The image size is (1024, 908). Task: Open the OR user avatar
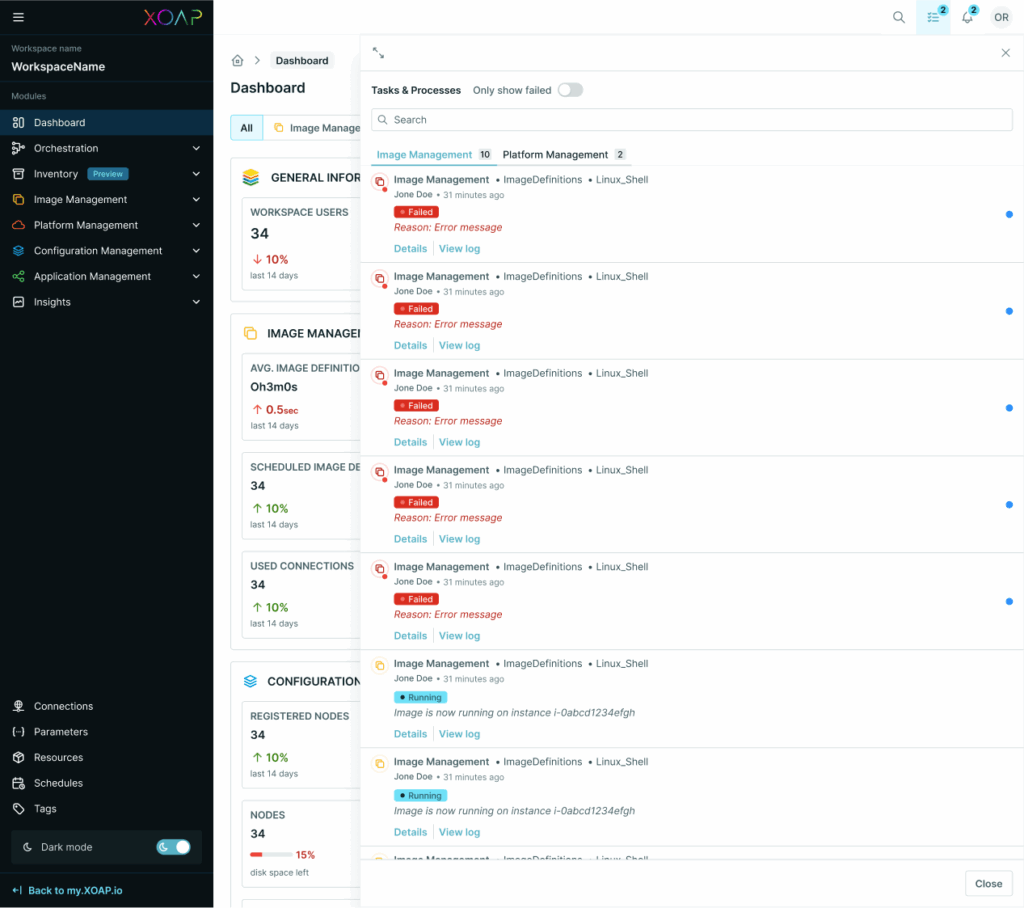point(1001,17)
